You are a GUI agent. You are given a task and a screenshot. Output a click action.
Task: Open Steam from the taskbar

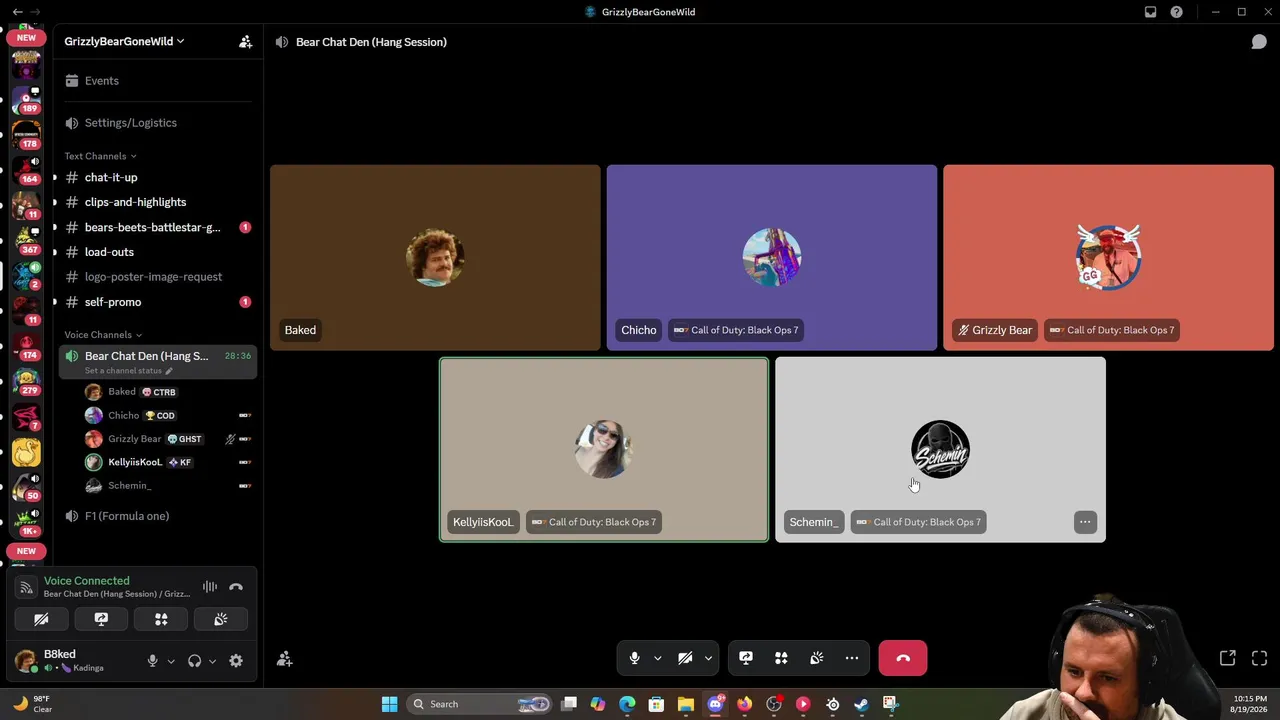861,704
